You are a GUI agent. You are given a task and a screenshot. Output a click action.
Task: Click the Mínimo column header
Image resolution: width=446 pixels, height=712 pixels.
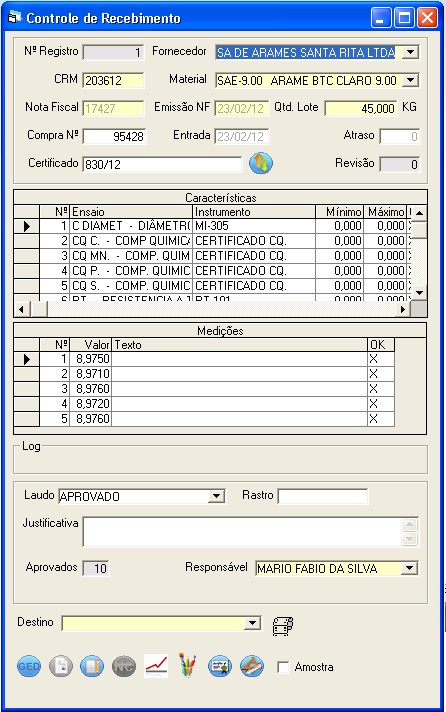tap(339, 212)
